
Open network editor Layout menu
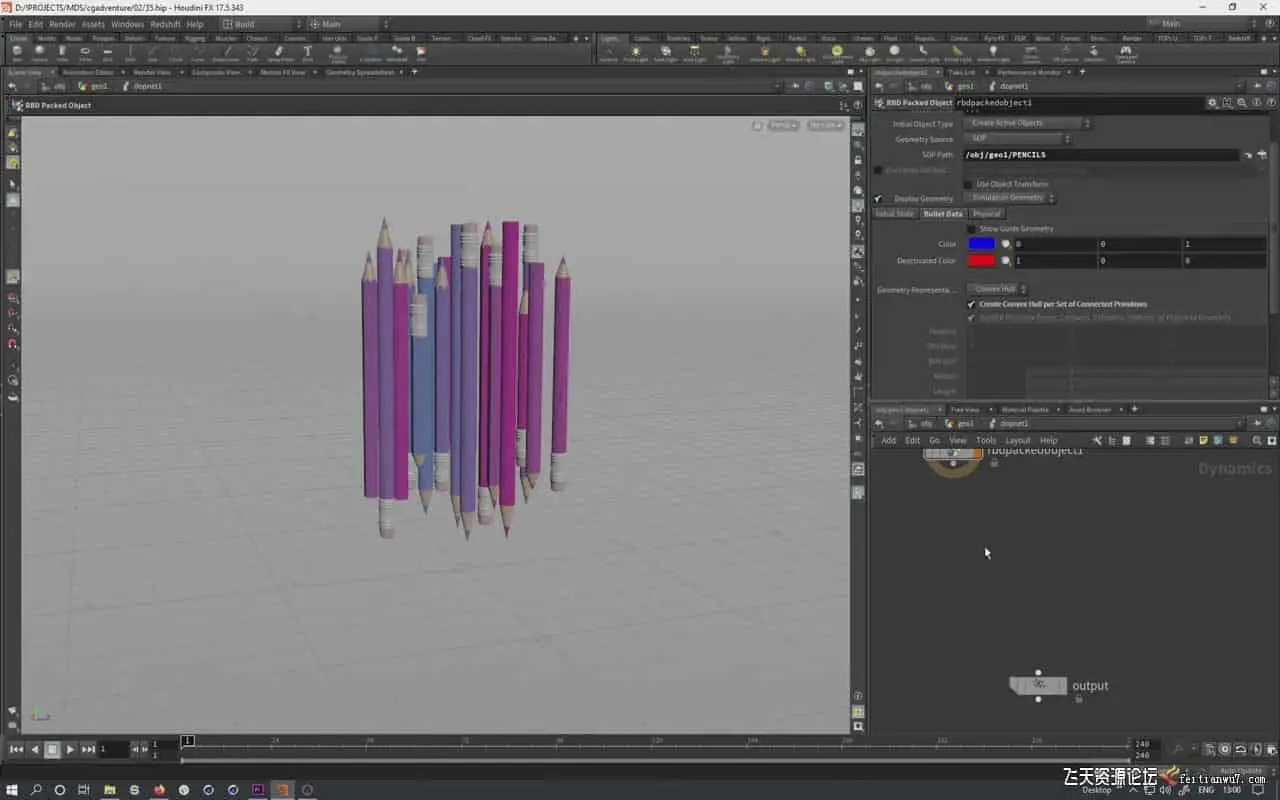tap(1017, 441)
